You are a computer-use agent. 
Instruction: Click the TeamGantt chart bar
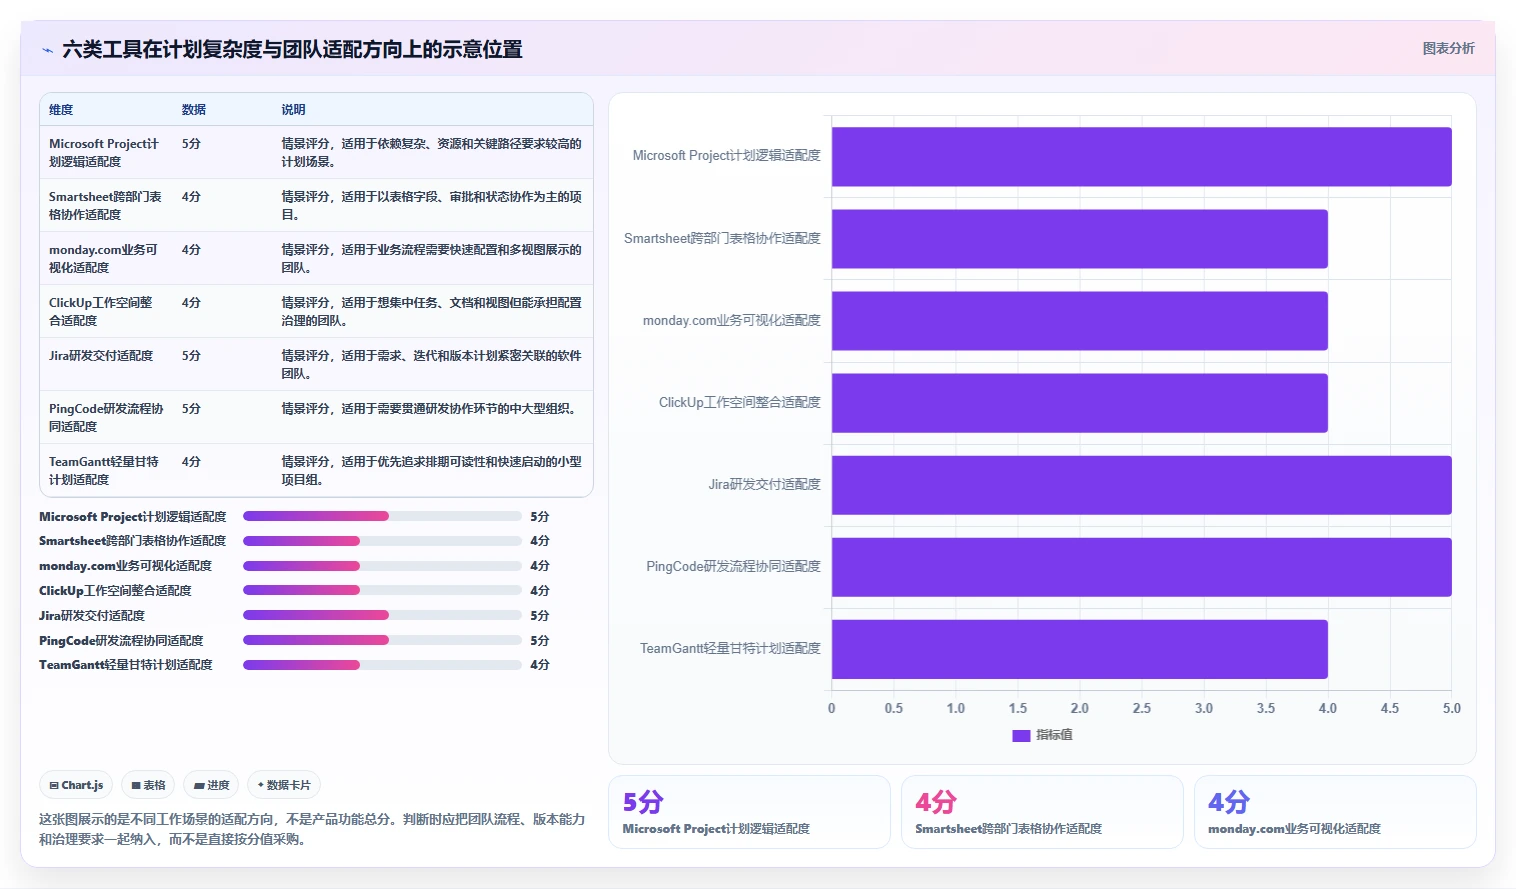click(1079, 649)
